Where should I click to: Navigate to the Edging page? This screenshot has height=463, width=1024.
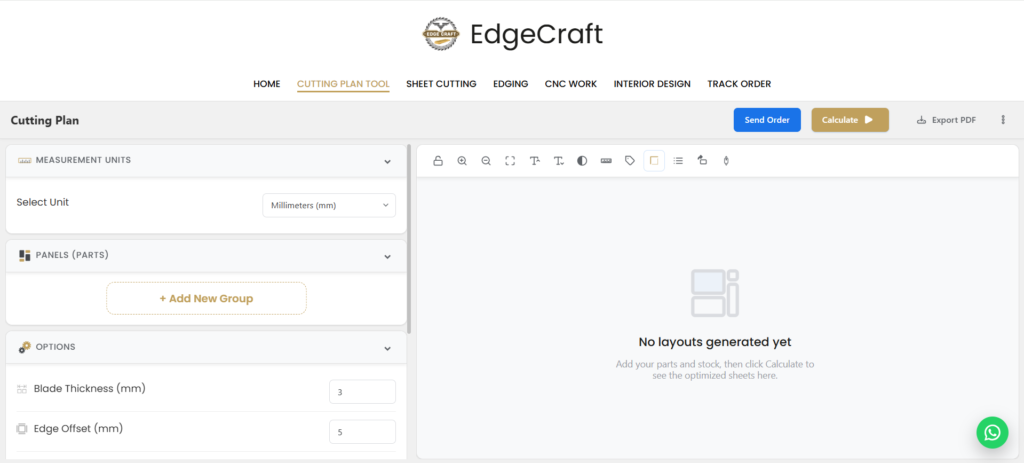pyautogui.click(x=511, y=84)
